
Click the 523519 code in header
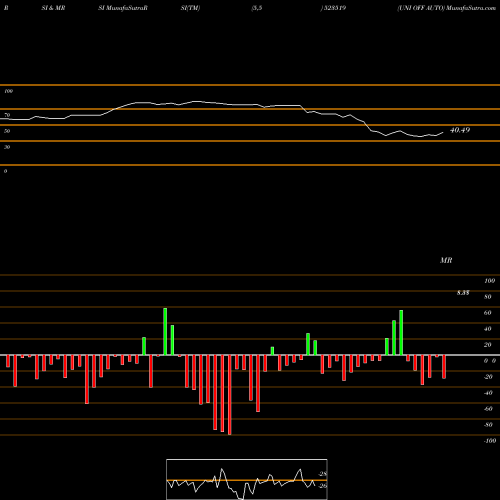click(x=334, y=8)
